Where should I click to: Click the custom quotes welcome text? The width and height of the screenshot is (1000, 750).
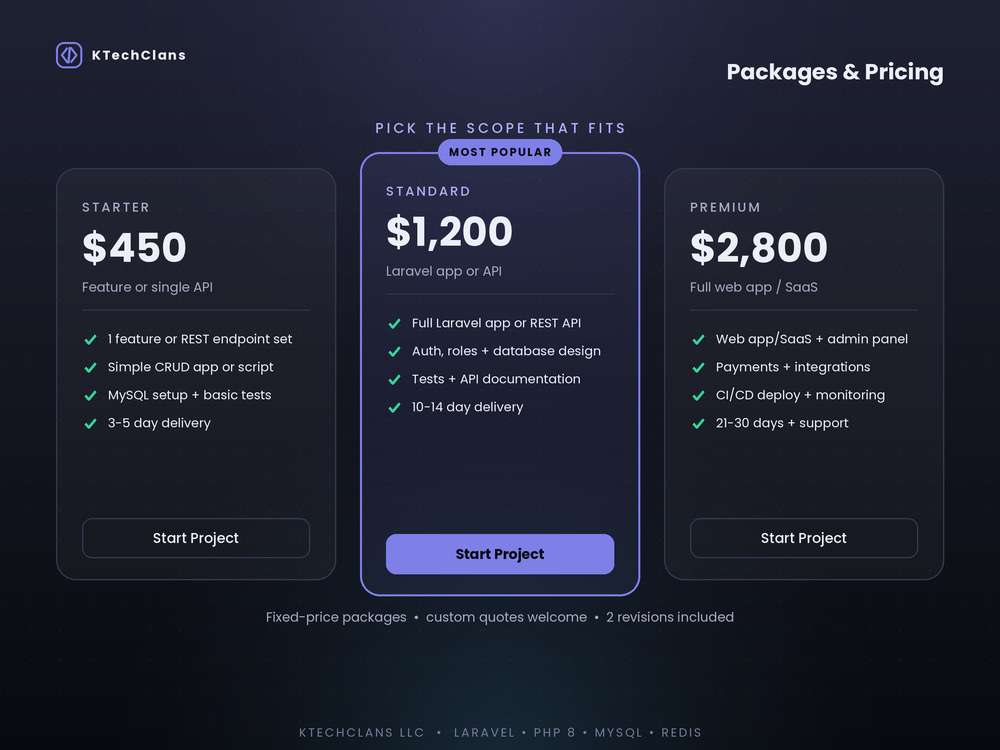(x=506, y=617)
